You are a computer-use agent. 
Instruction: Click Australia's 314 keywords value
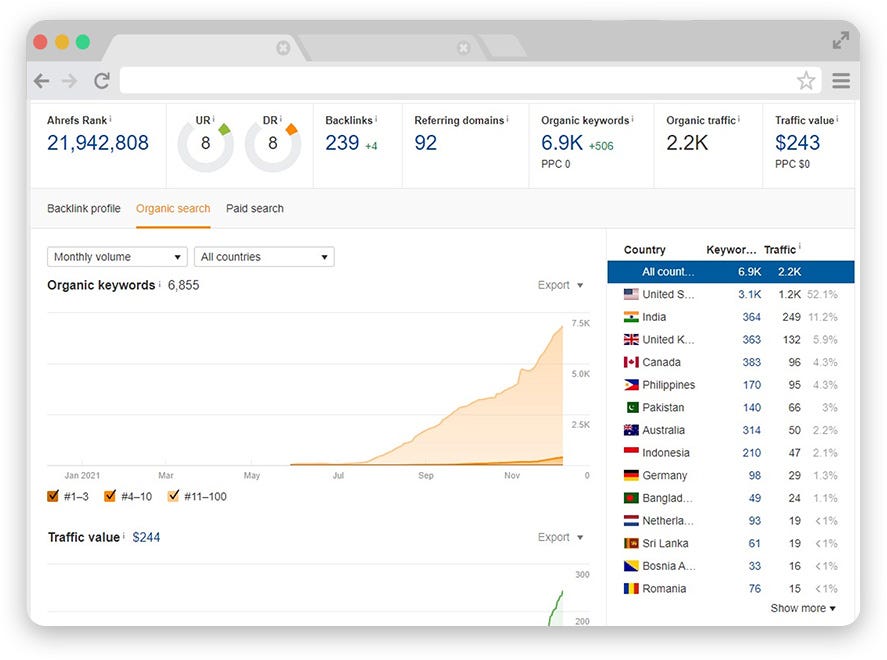pyautogui.click(x=751, y=430)
